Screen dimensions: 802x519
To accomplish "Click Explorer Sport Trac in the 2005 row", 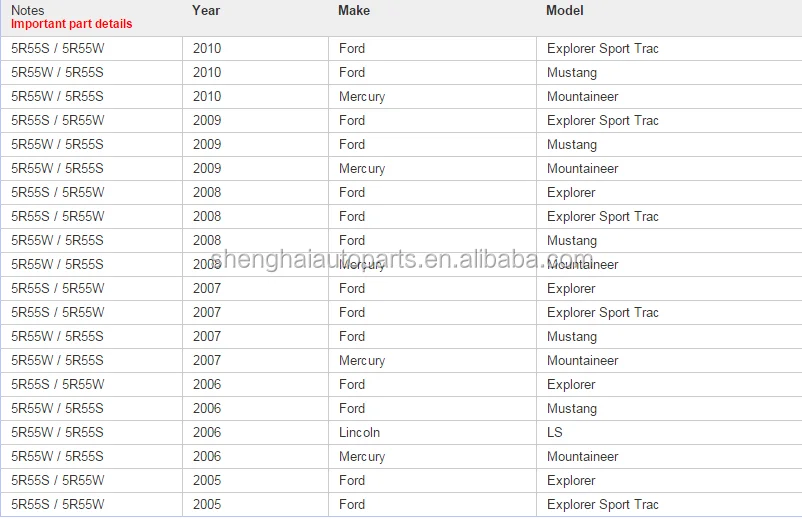I will (x=603, y=504).
